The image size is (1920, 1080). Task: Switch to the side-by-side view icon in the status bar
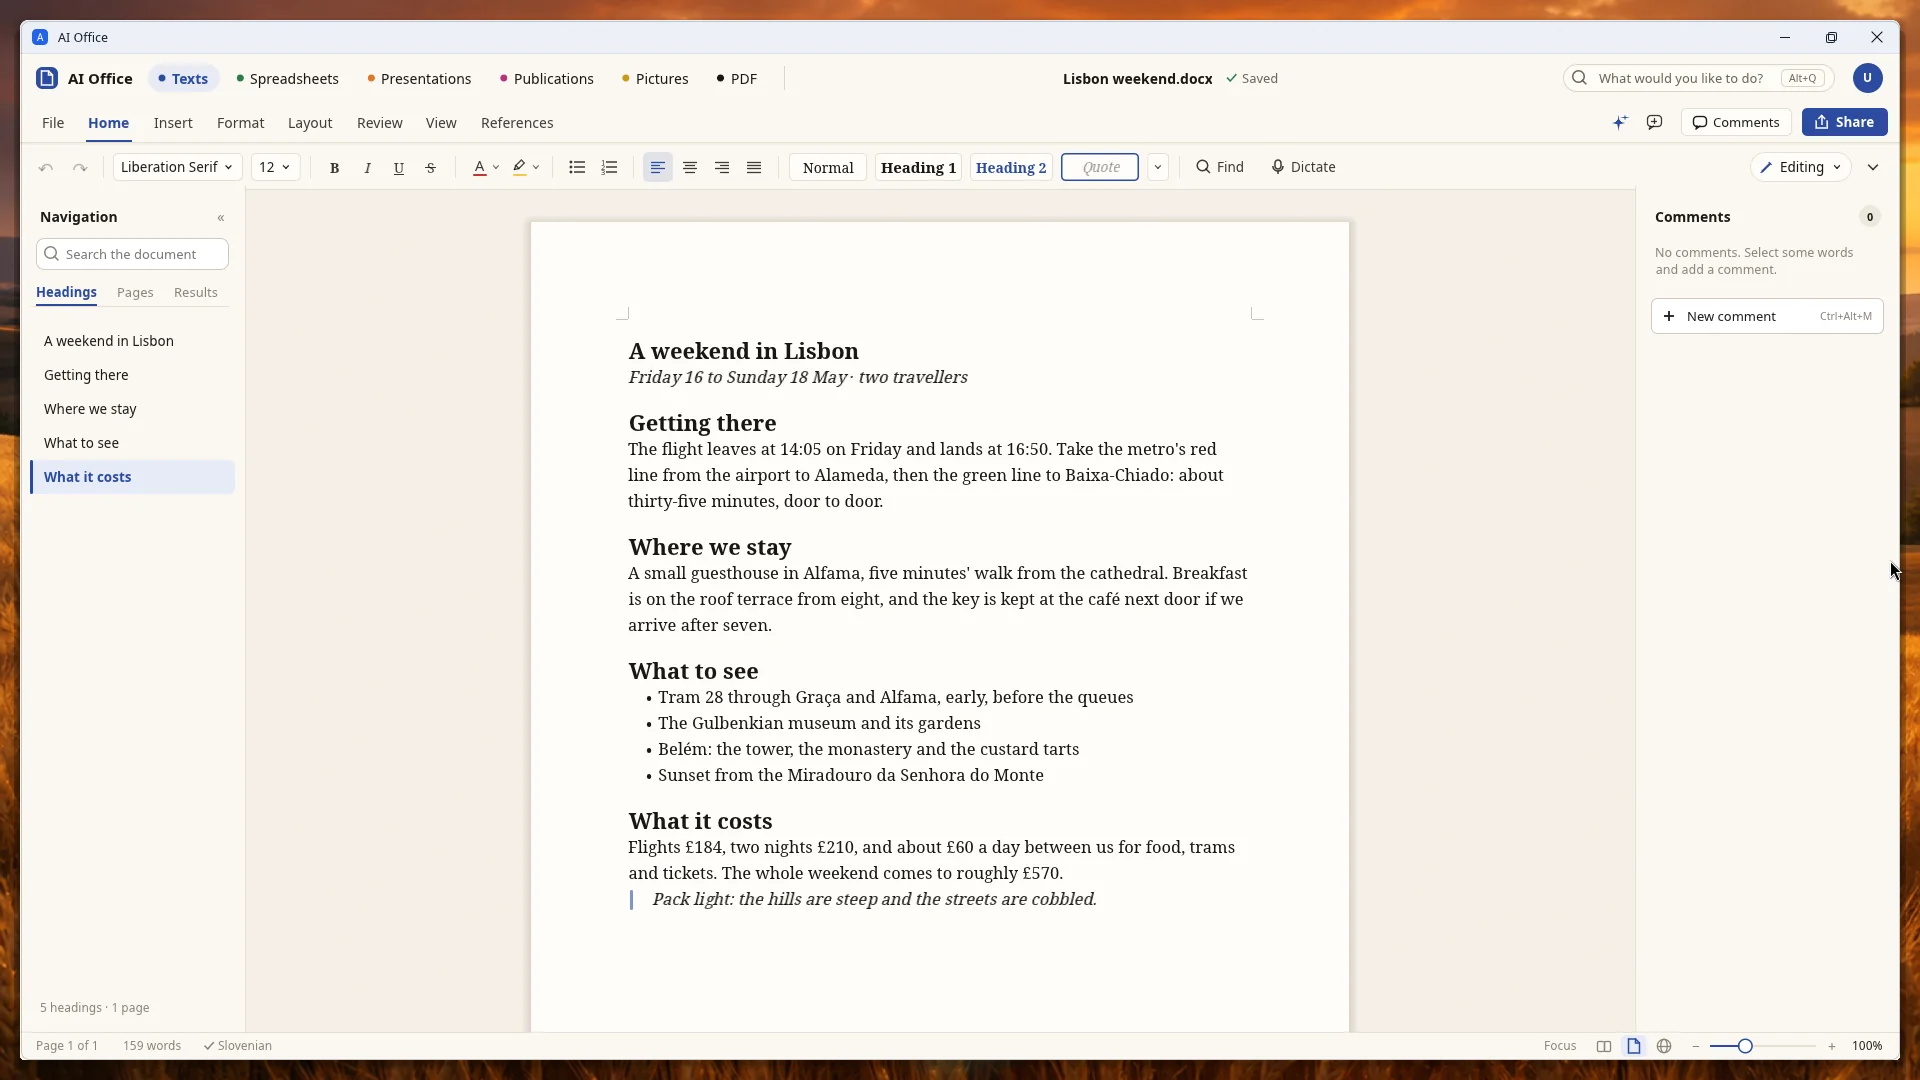click(1604, 1046)
